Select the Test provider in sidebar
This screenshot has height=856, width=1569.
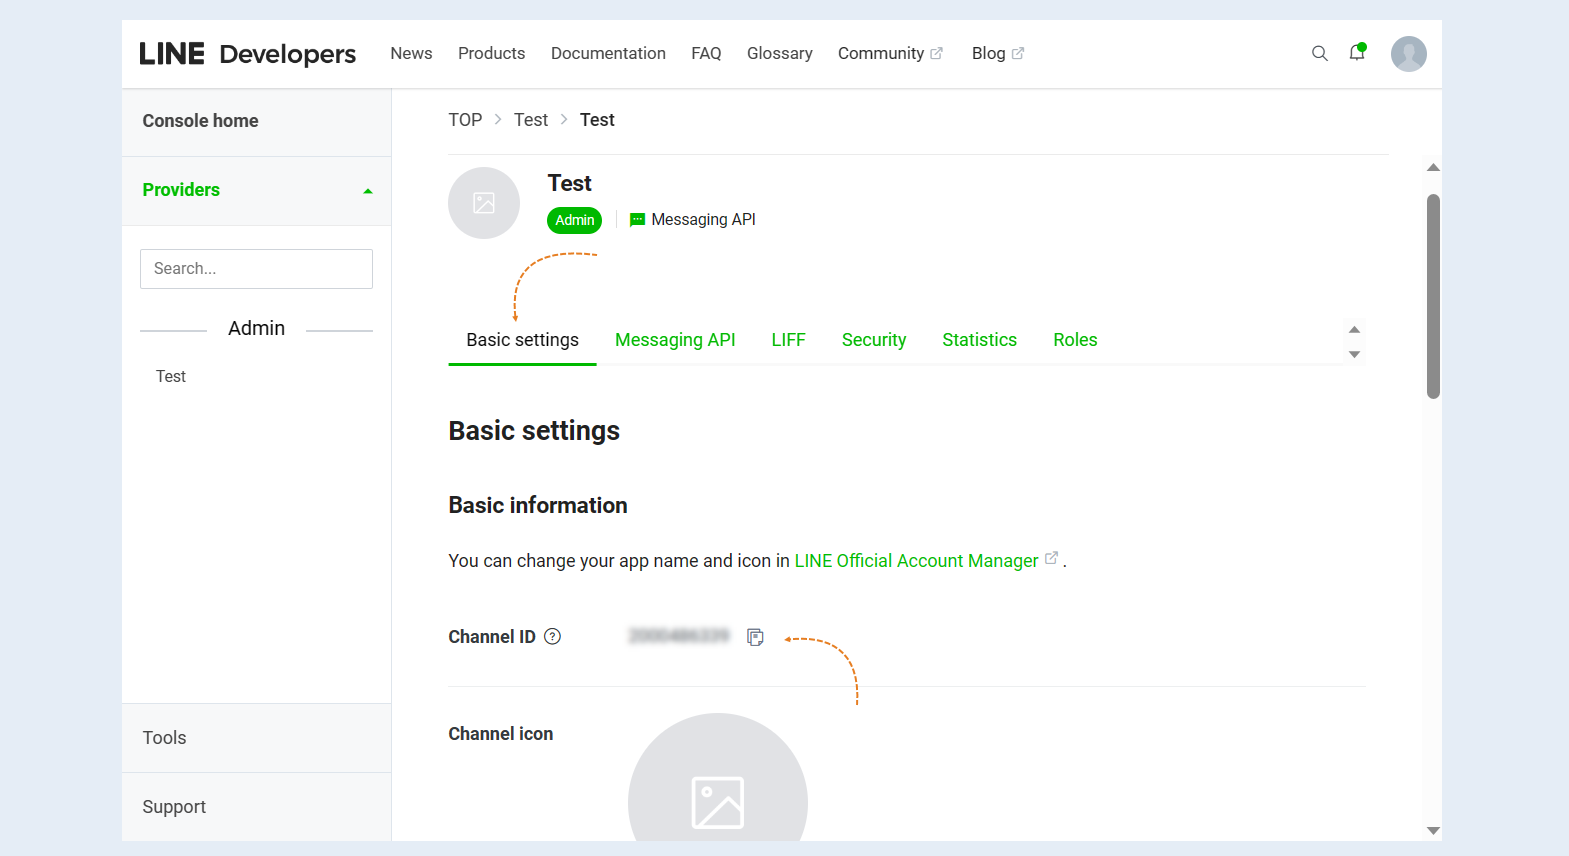pyautogui.click(x=171, y=376)
